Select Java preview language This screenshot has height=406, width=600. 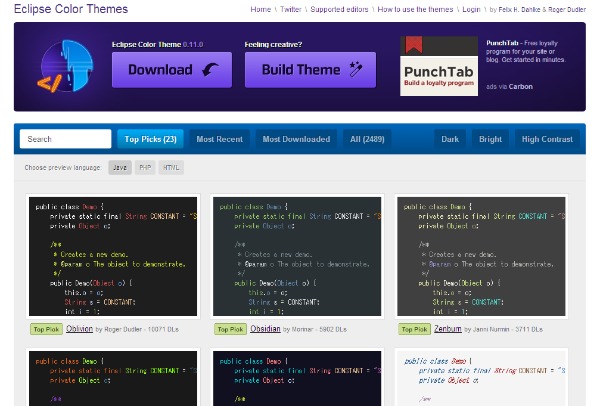click(x=120, y=167)
